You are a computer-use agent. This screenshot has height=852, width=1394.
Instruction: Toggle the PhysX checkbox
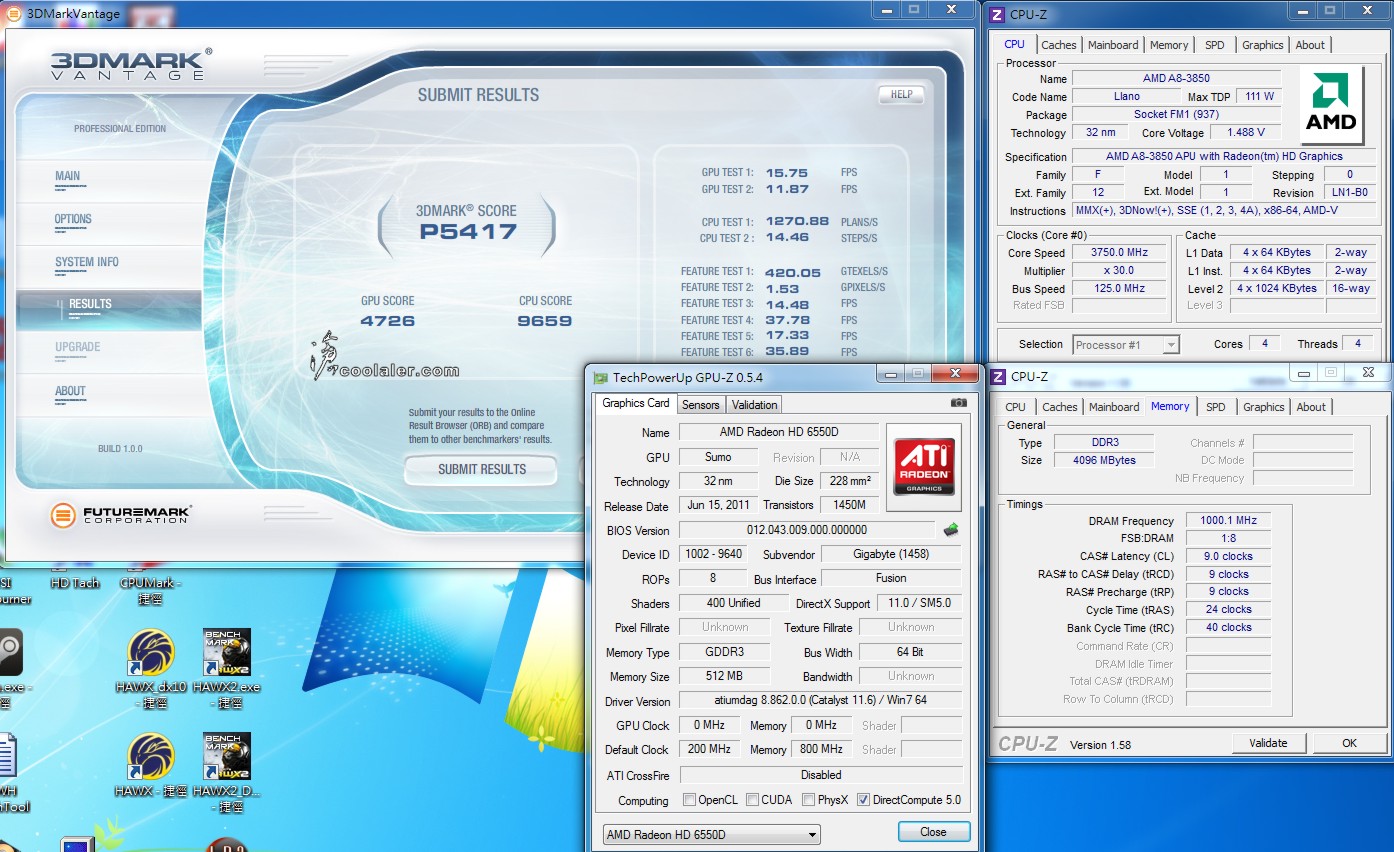(x=807, y=800)
